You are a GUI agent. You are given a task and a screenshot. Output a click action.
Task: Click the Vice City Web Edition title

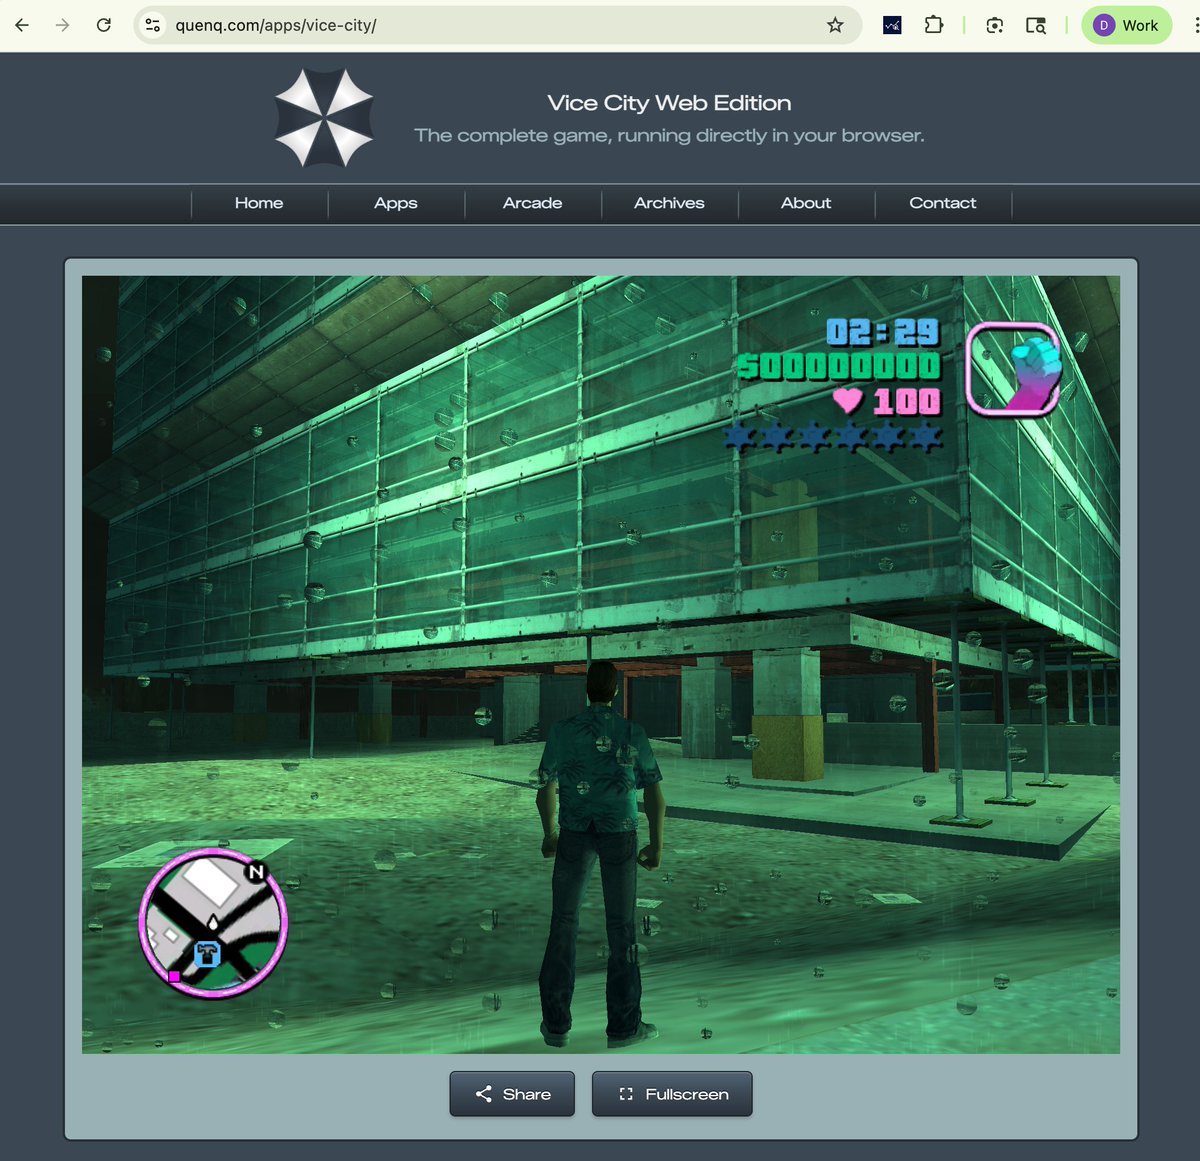[x=669, y=103]
